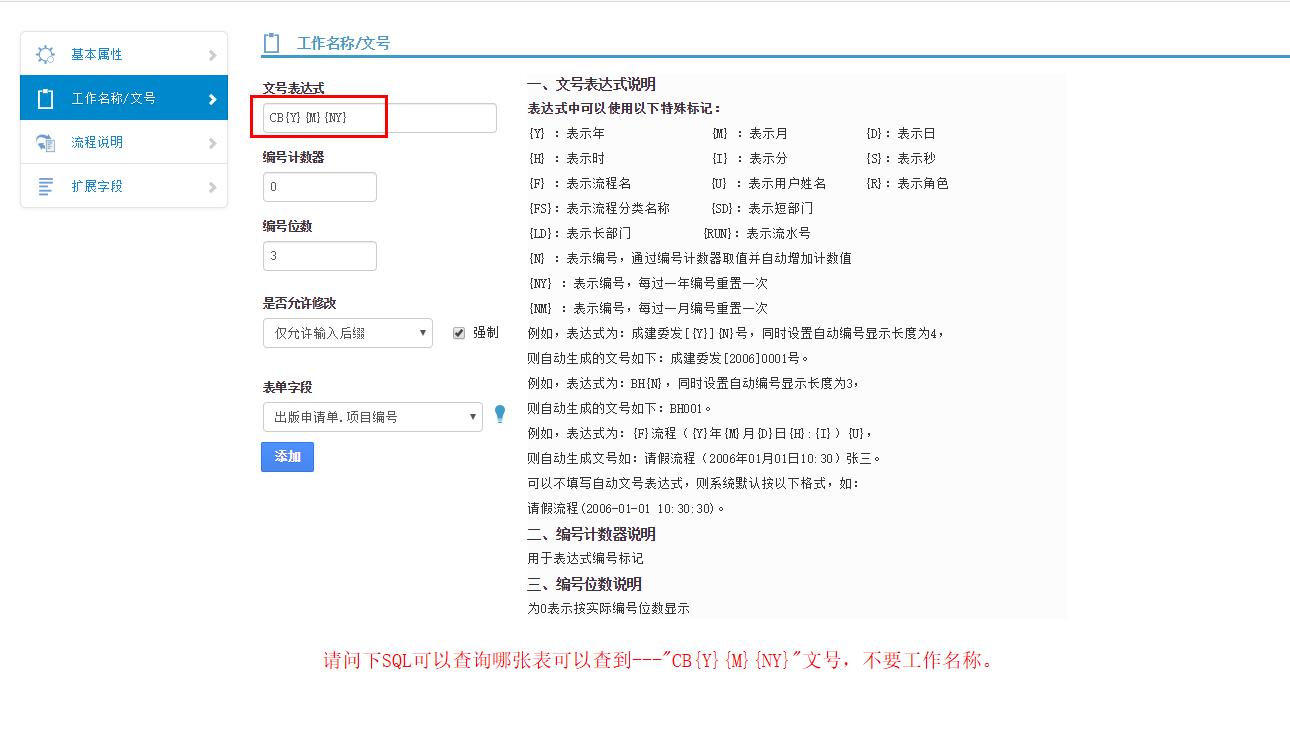Viewport: 1290px width, 734px height.
Task: Click the 请假流程(2006-01-01 10:30:30) example text
Action: coord(626,508)
